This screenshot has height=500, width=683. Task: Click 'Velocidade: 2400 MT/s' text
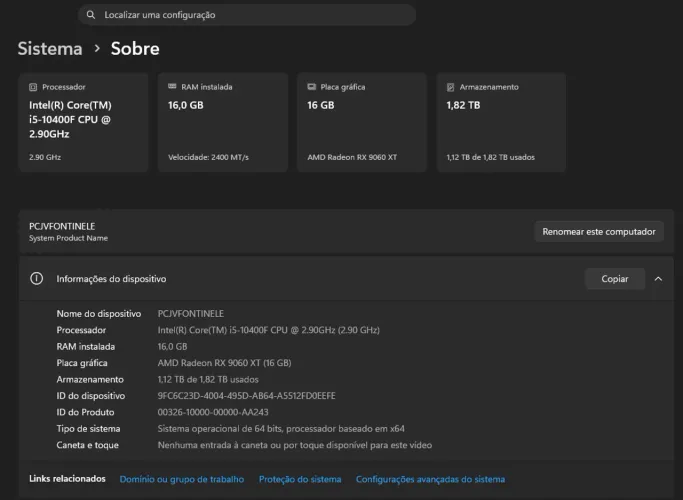click(208, 157)
